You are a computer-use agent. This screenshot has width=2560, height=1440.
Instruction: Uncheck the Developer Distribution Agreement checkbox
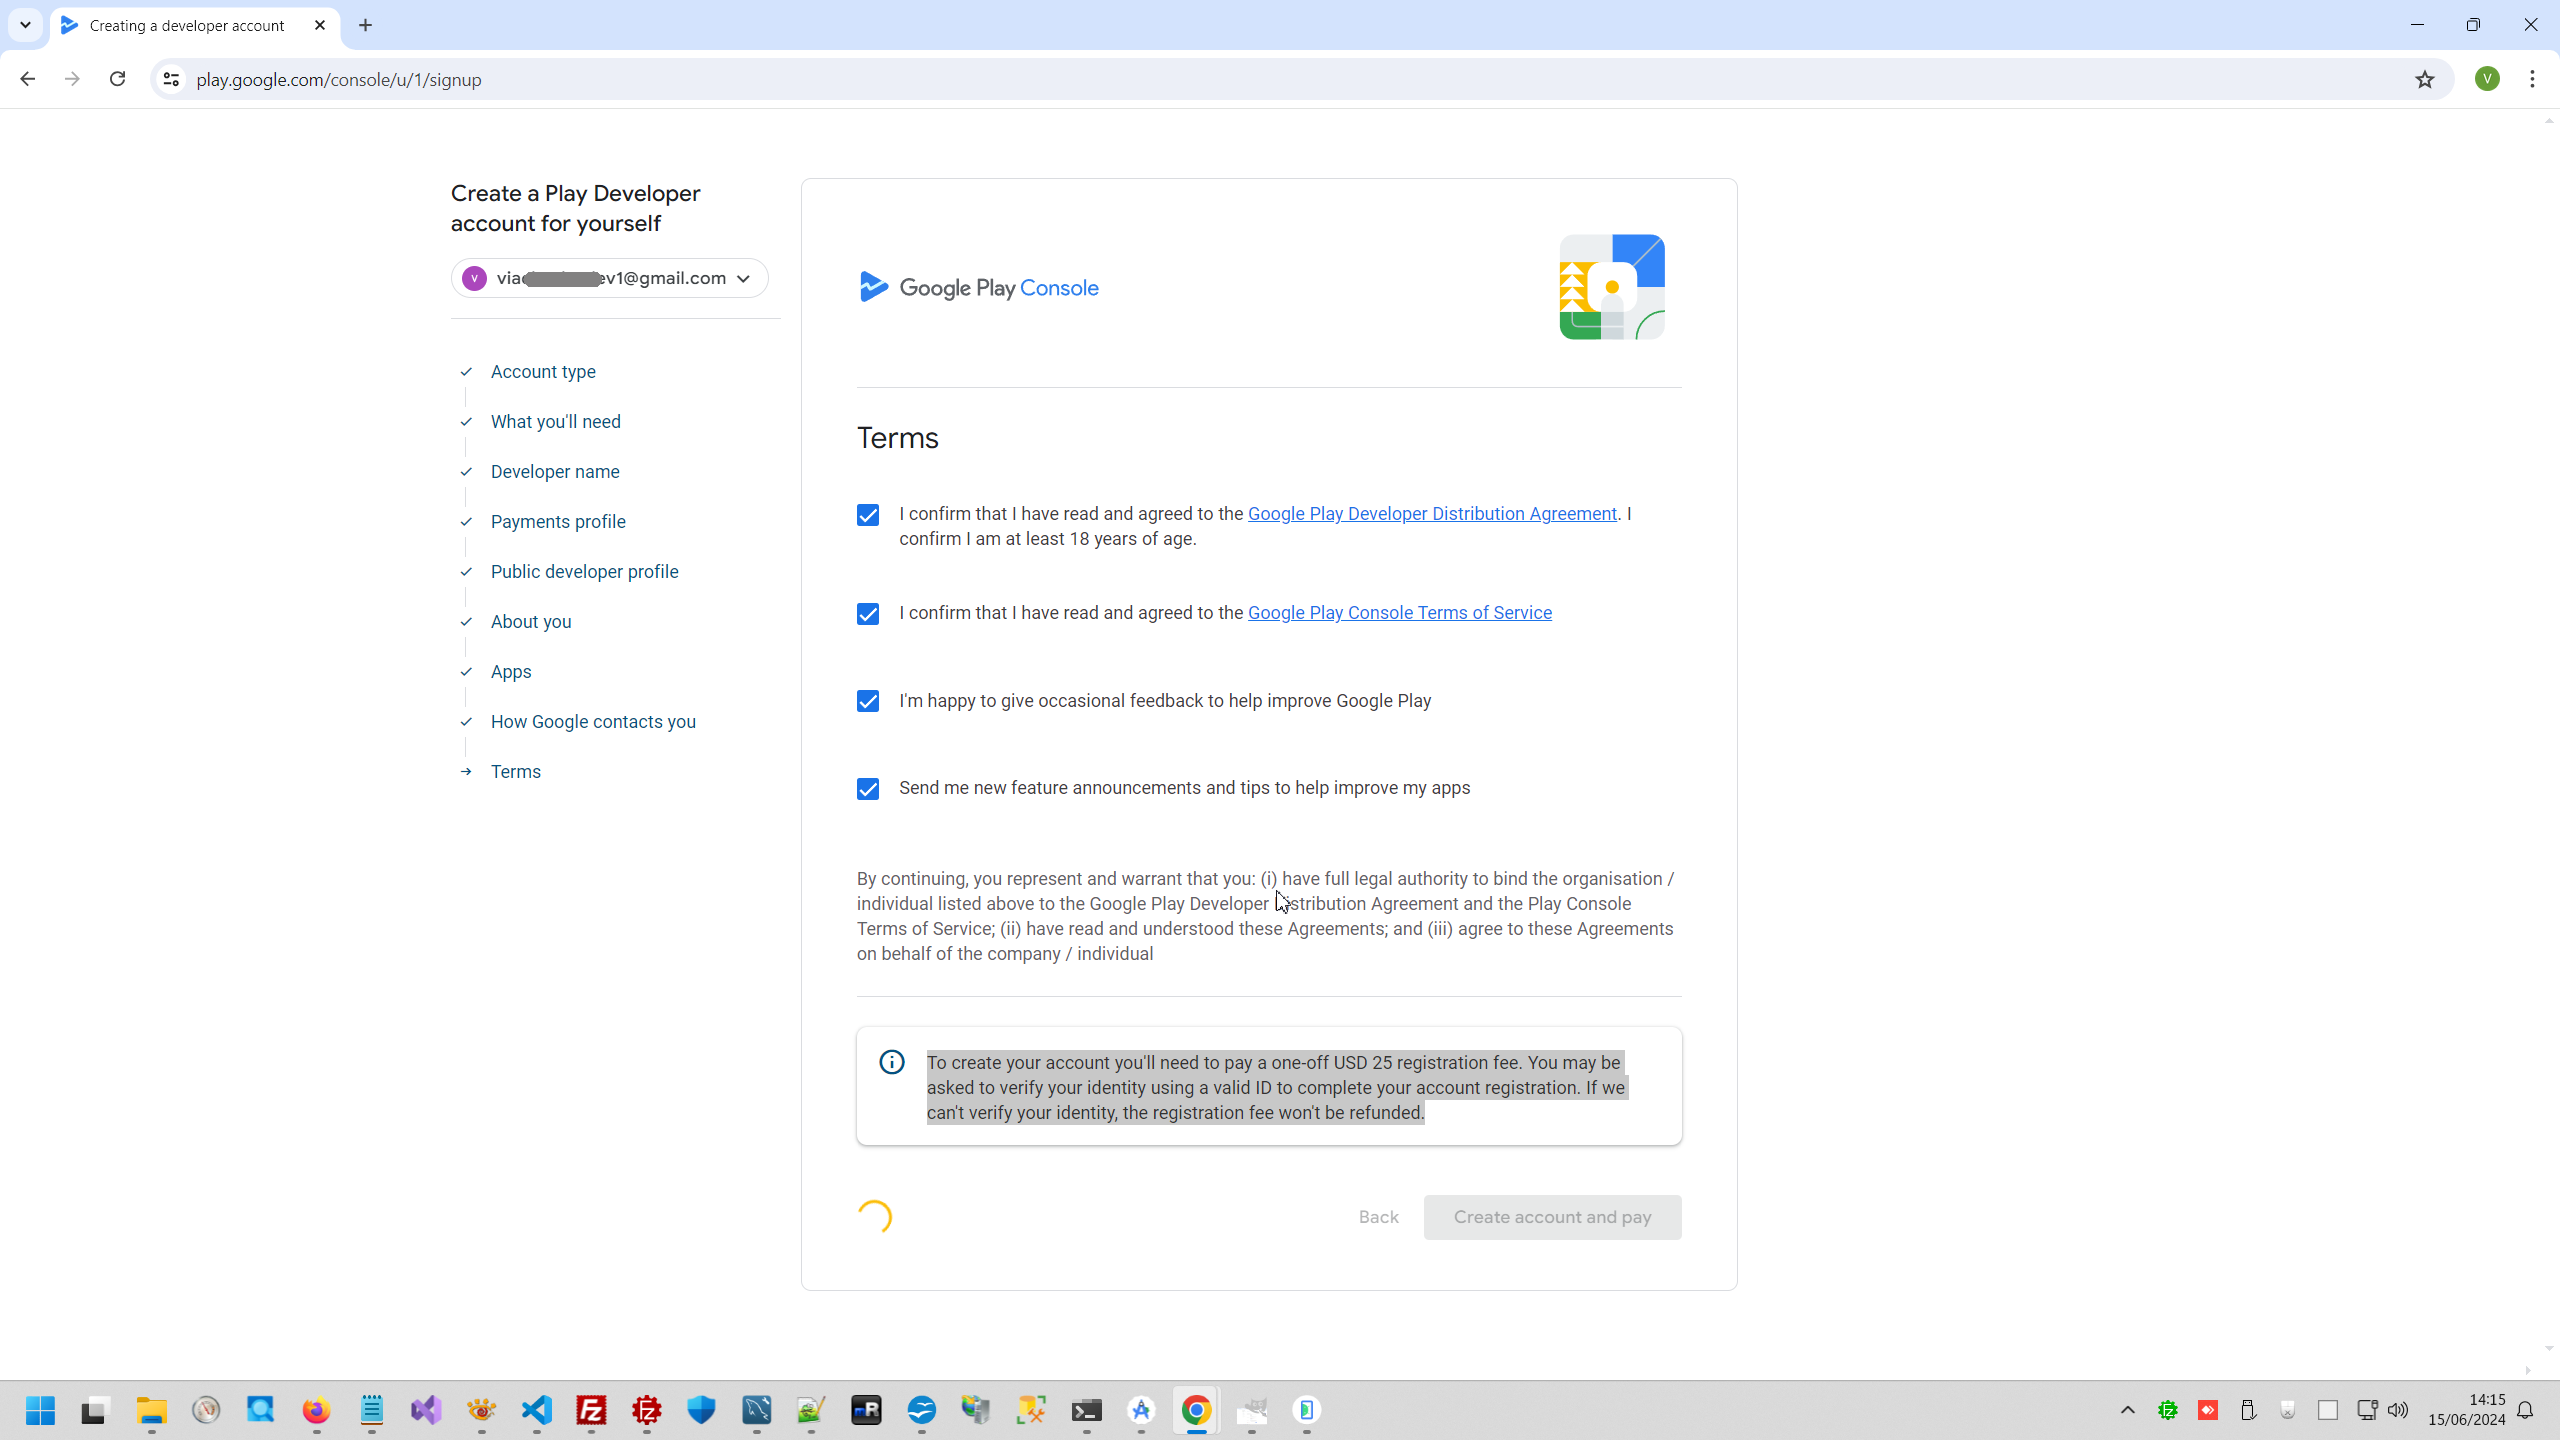coord(868,515)
